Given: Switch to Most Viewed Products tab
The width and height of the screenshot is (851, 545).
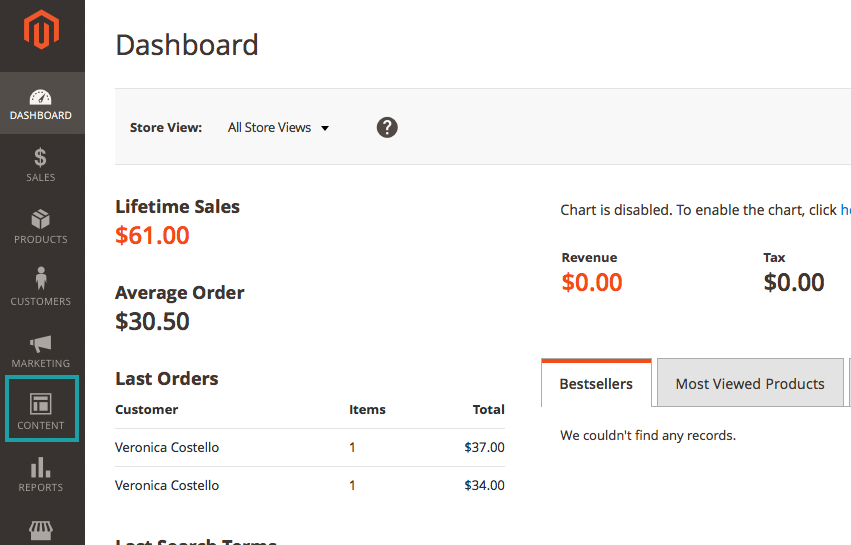Looking at the screenshot, I should tap(750, 384).
